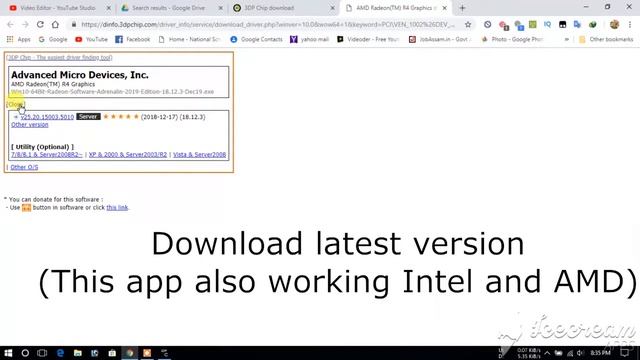
Task: Close the Video Editor YouTube Studio tab
Action: [x=109, y=8]
